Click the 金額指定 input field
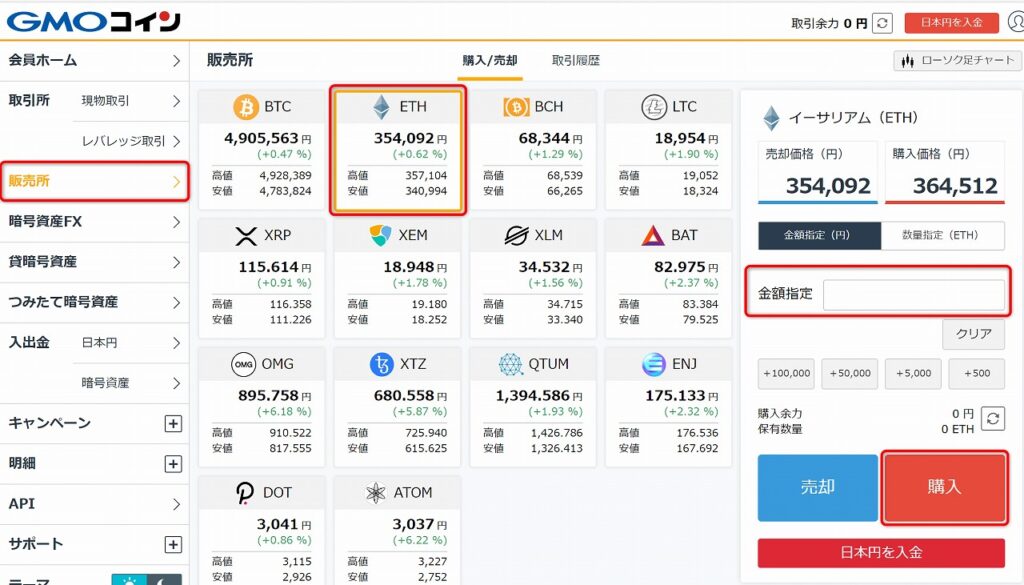The image size is (1024, 585). click(x=914, y=294)
